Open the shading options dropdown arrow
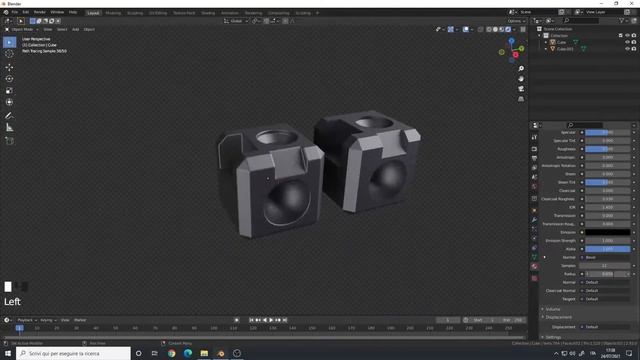 514,29
